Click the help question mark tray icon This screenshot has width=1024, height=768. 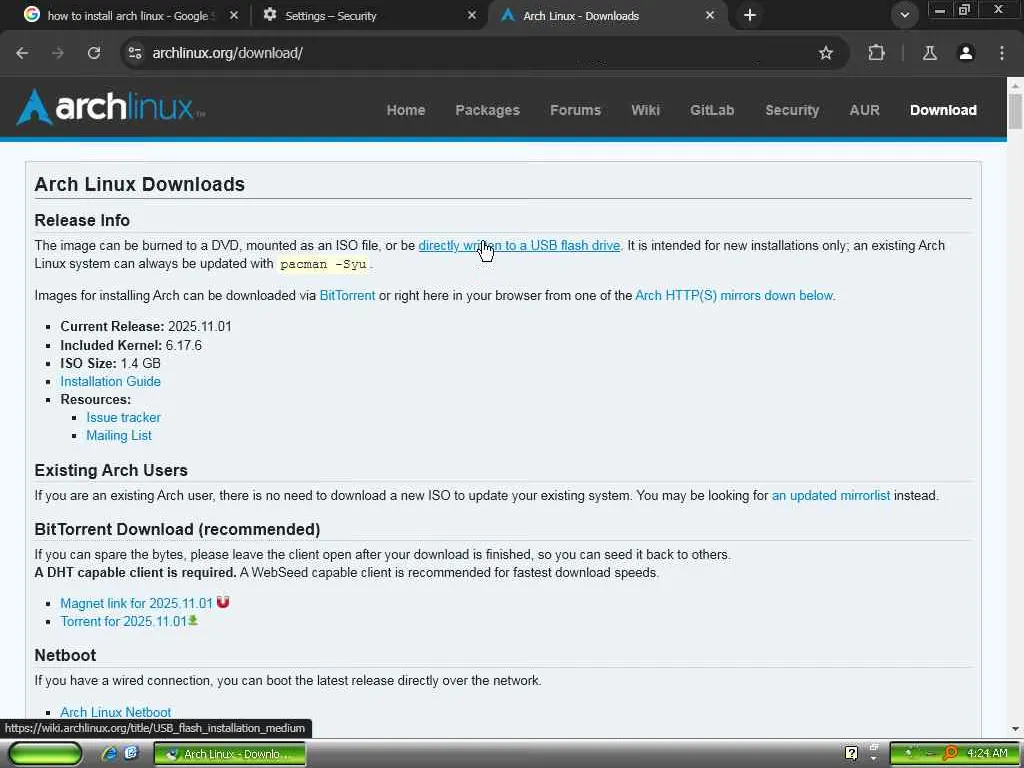(x=851, y=754)
